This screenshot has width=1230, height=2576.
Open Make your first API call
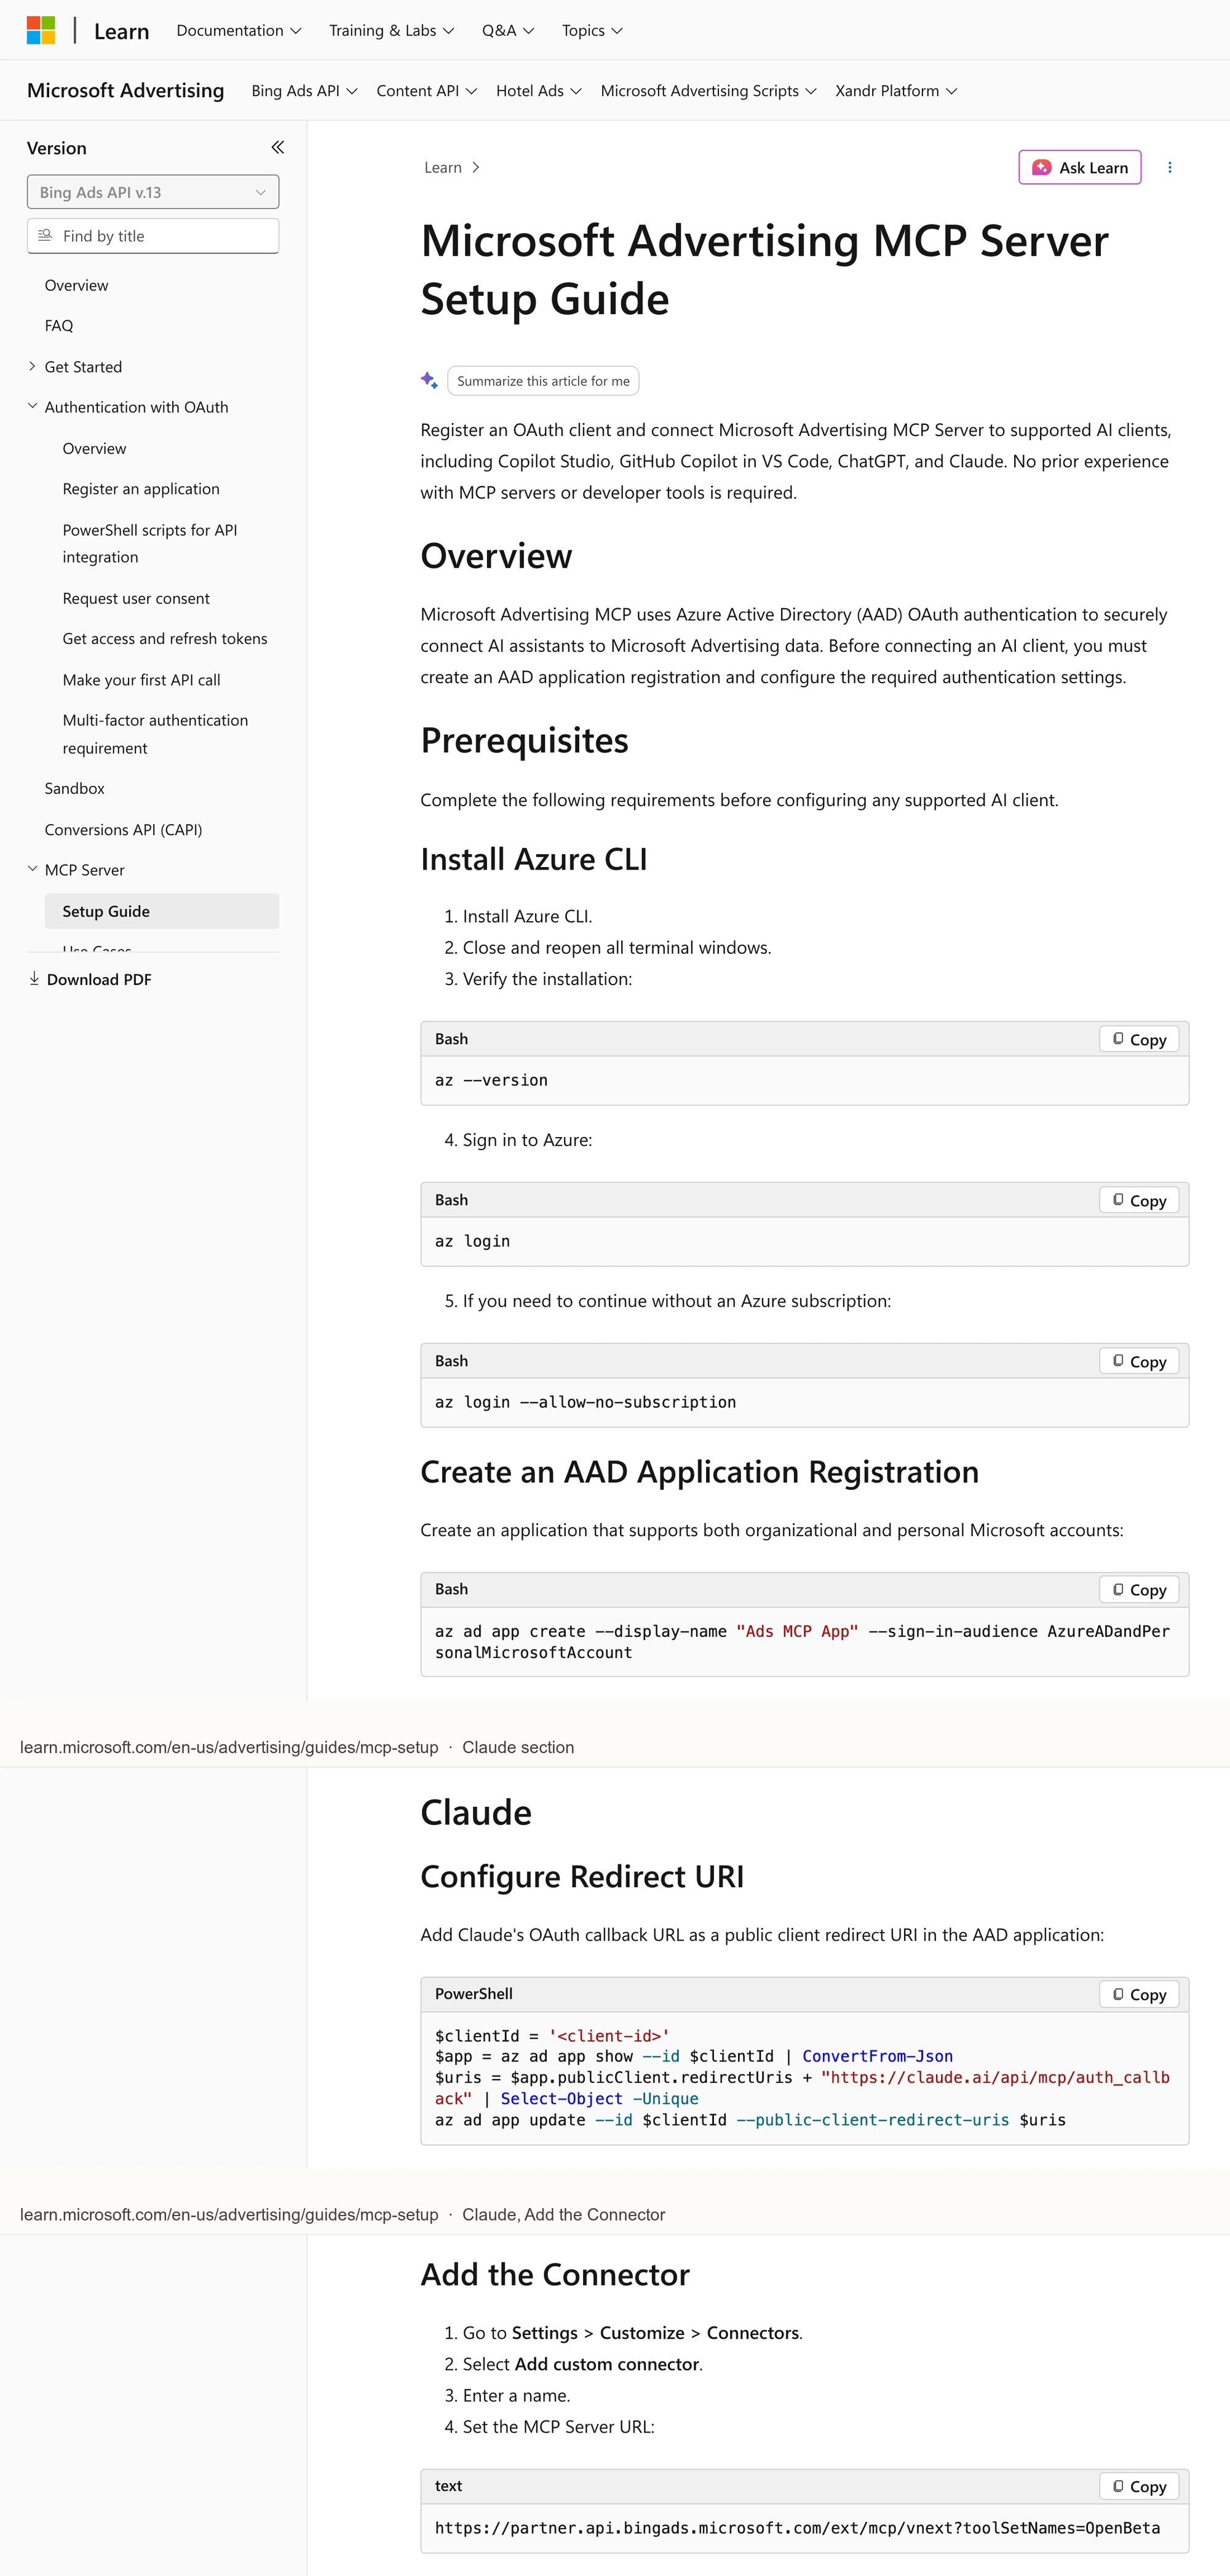[x=141, y=679]
